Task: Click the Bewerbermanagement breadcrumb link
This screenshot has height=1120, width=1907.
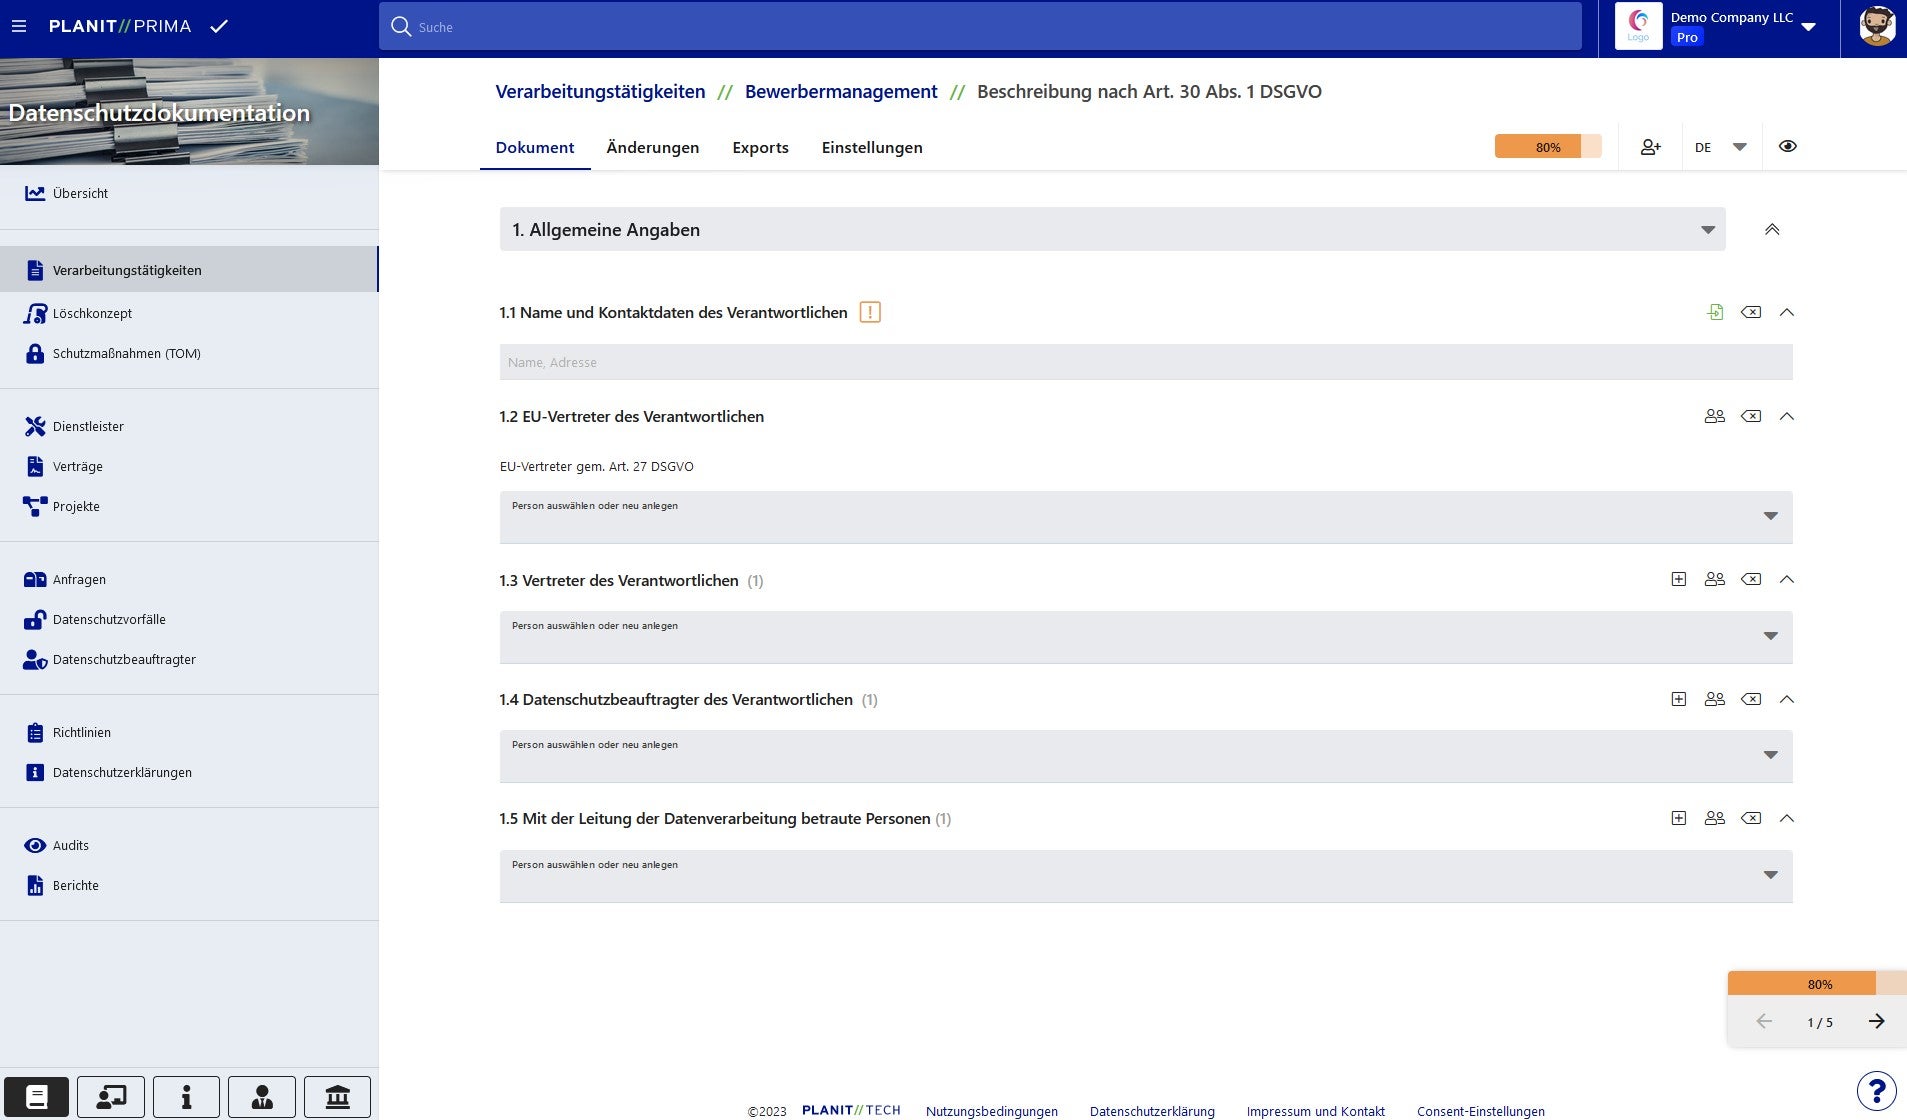Action: click(x=841, y=91)
